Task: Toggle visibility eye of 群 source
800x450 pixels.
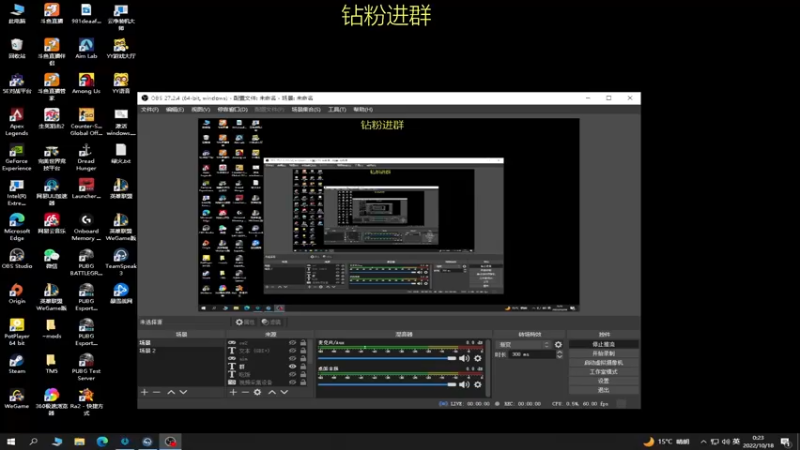Action: click(292, 366)
